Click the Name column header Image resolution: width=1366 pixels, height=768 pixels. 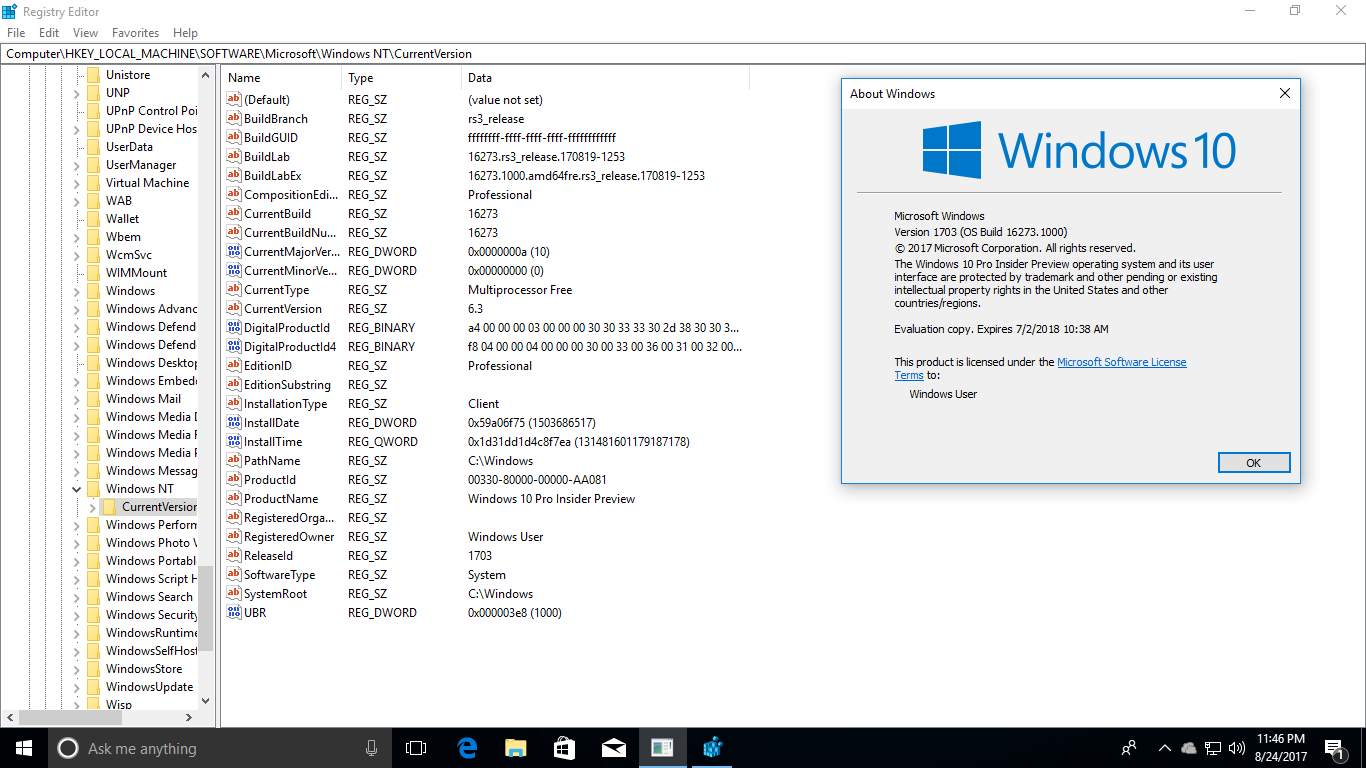[x=282, y=78]
